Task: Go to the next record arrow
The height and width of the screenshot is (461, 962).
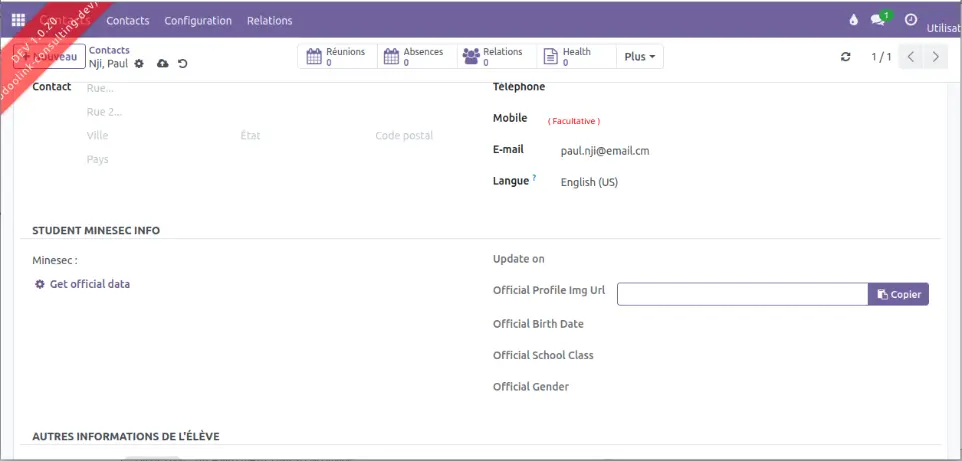Action: (x=935, y=57)
